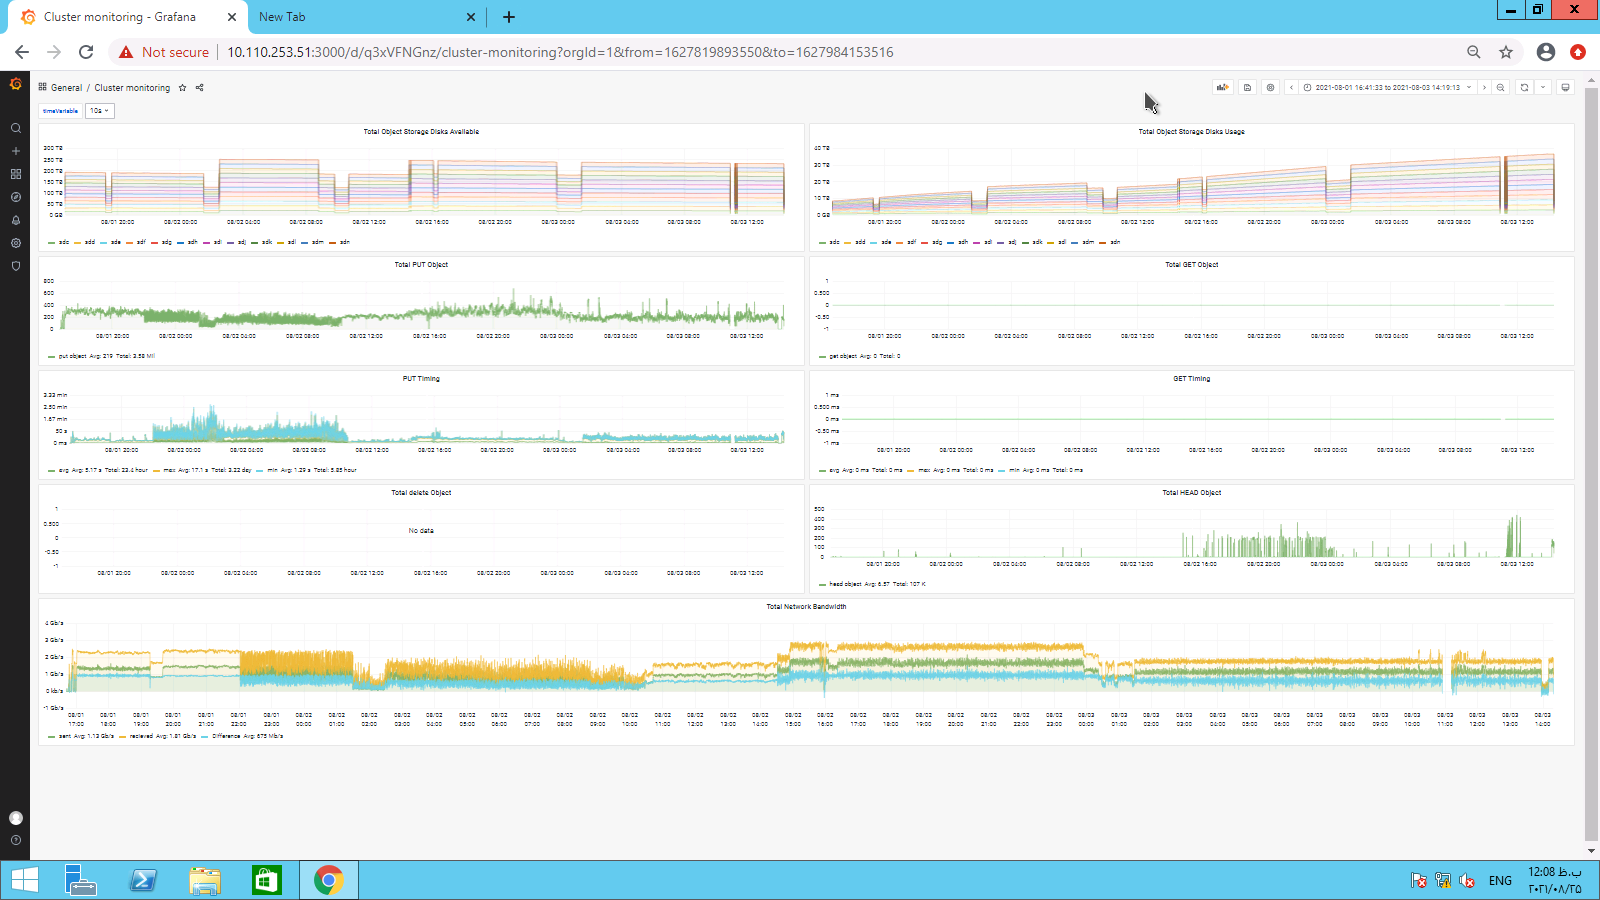Open dashboard settings gear in top toolbar
This screenshot has width=1600, height=900.
tap(1270, 88)
